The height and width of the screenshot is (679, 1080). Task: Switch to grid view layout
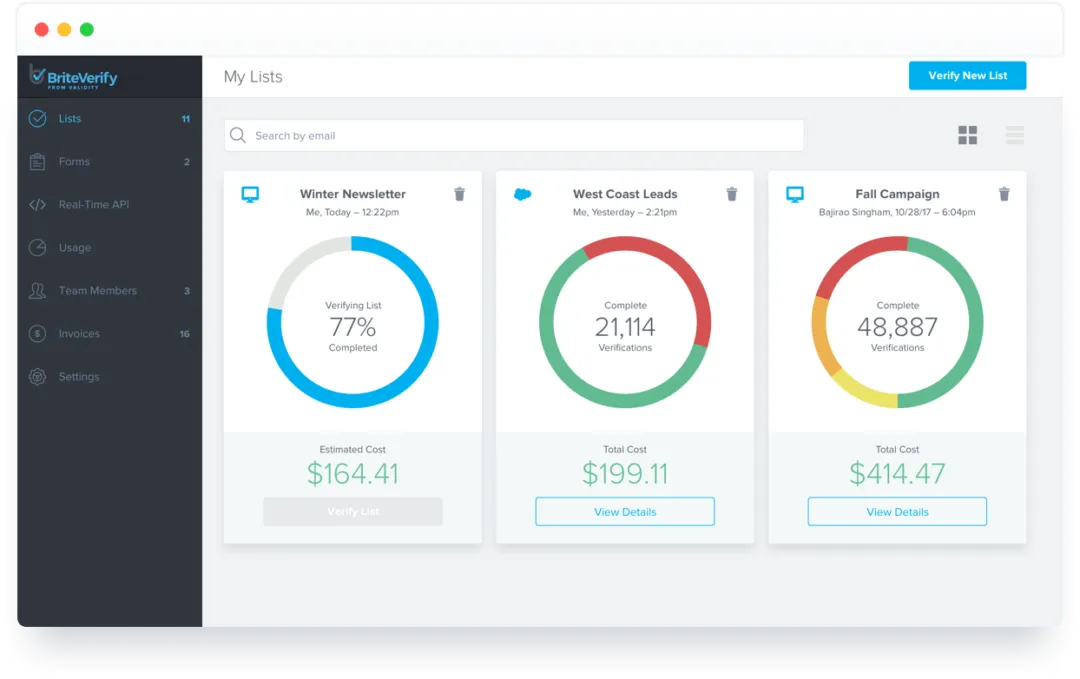[967, 135]
